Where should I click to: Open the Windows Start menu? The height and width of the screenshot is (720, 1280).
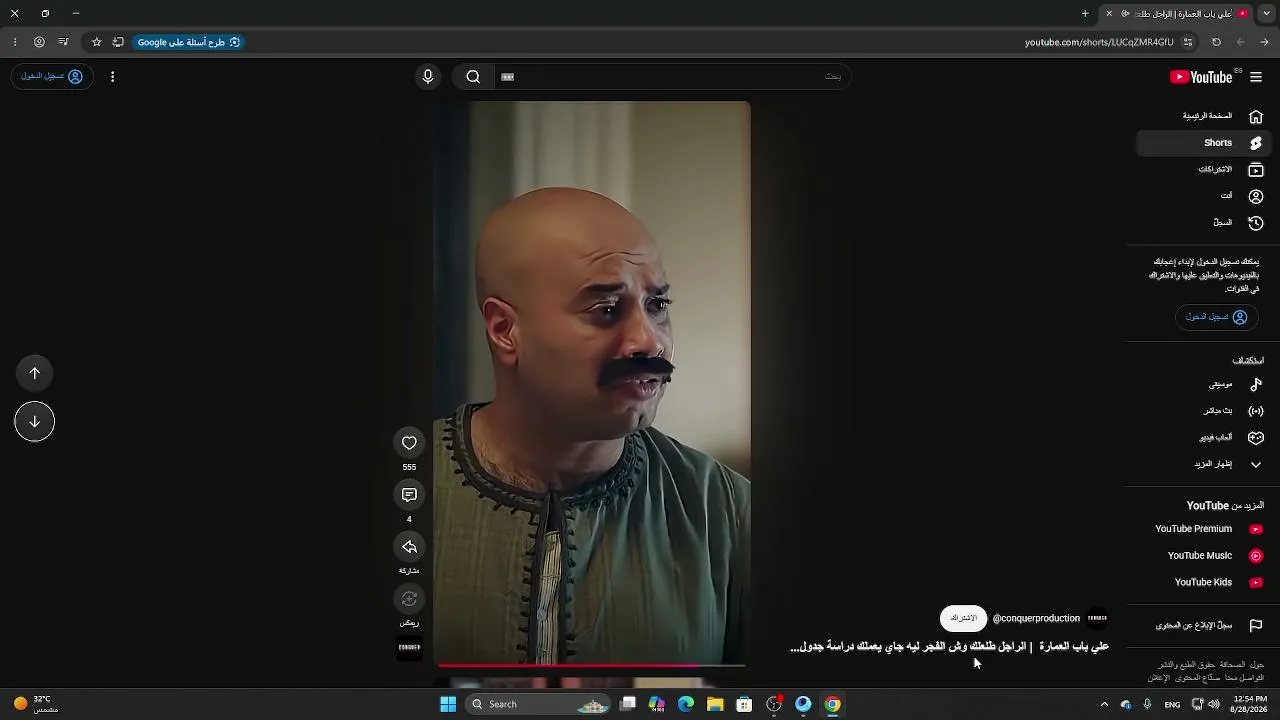pyautogui.click(x=448, y=704)
